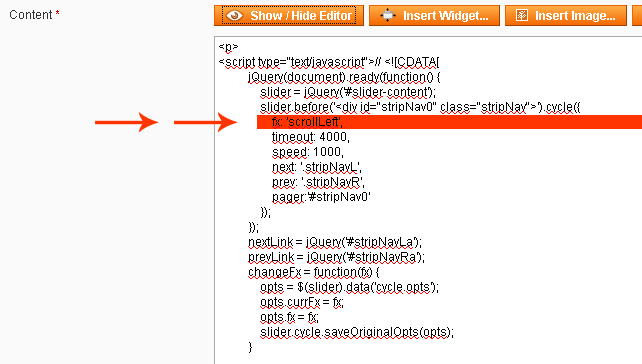The width and height of the screenshot is (642, 364).
Task: Click the opts.fx = fx; line
Action: (x=289, y=317)
